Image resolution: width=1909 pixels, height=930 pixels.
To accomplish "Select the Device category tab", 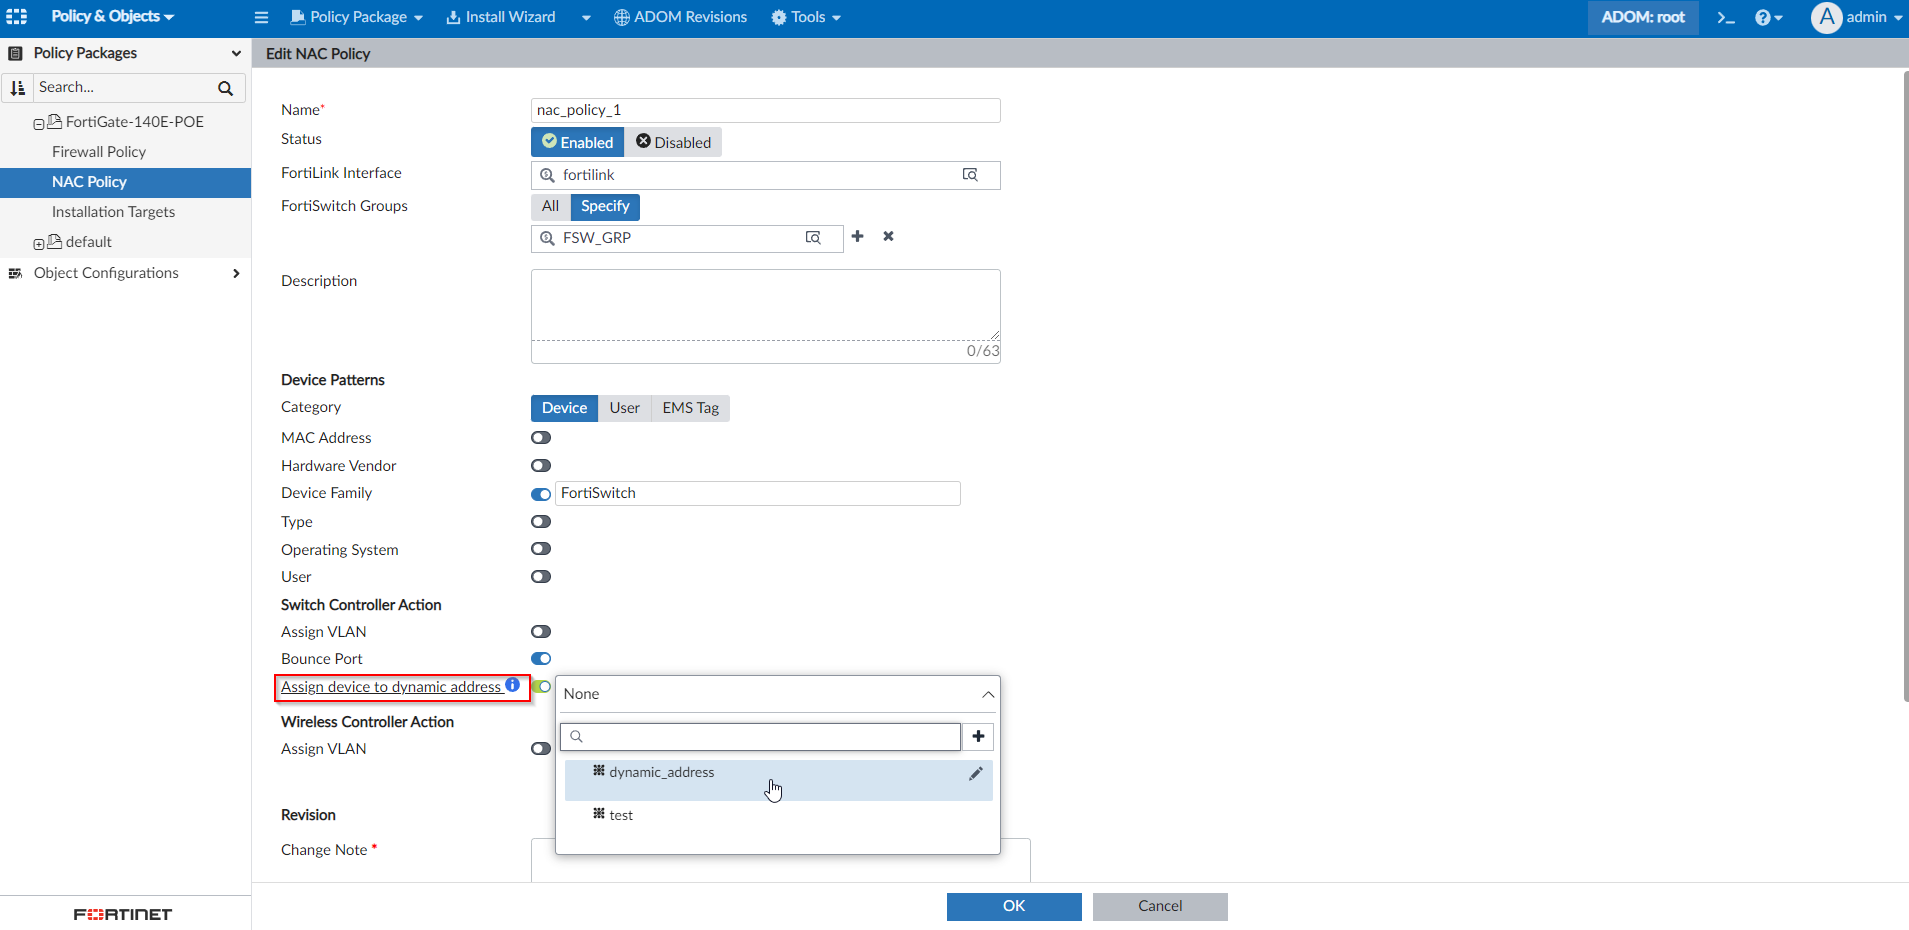I will click(564, 408).
